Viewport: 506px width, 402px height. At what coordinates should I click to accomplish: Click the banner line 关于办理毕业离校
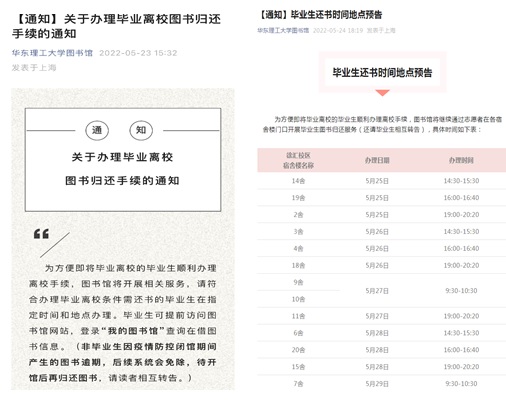pyautogui.click(x=122, y=157)
